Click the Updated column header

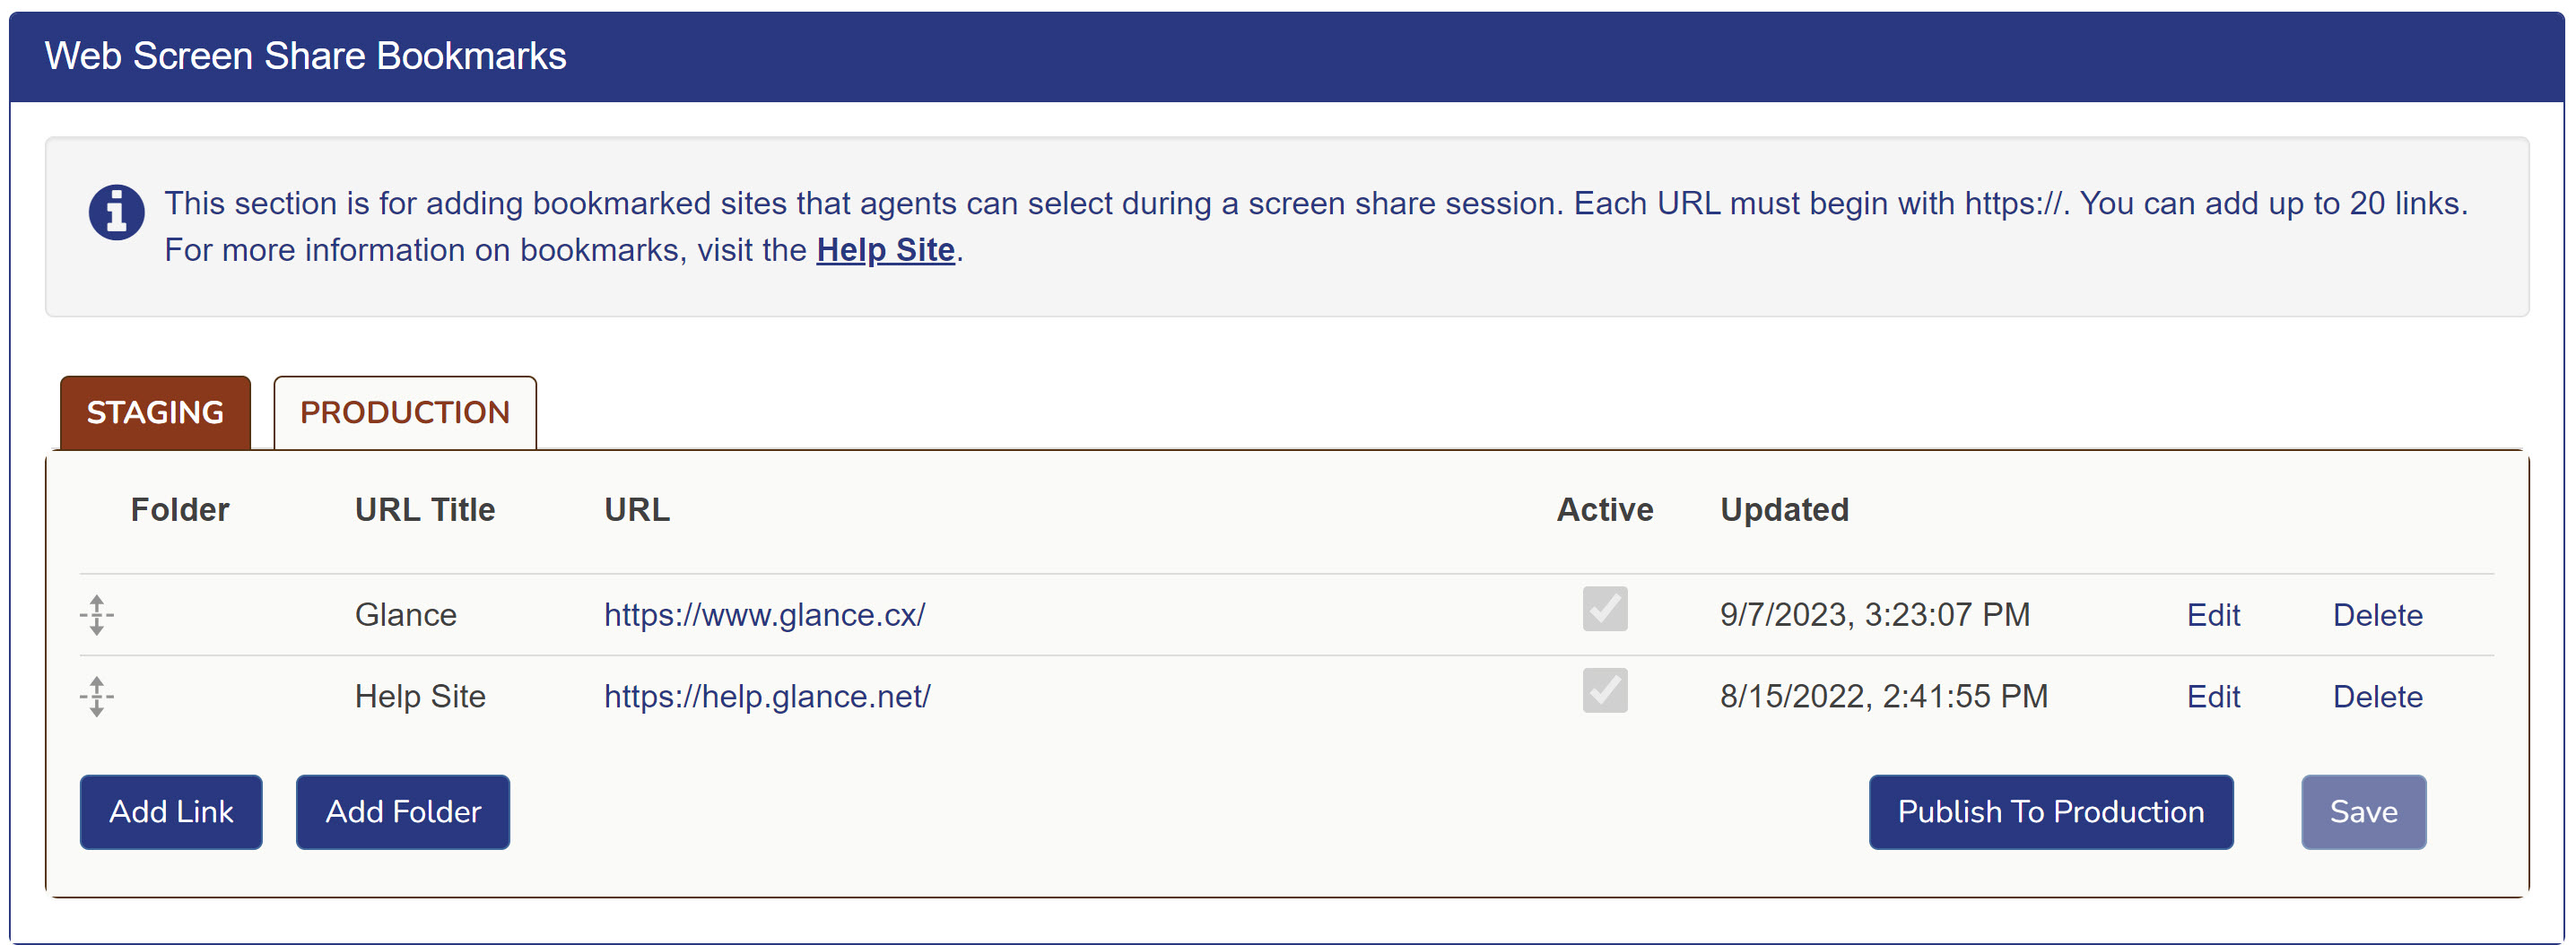coord(1784,510)
